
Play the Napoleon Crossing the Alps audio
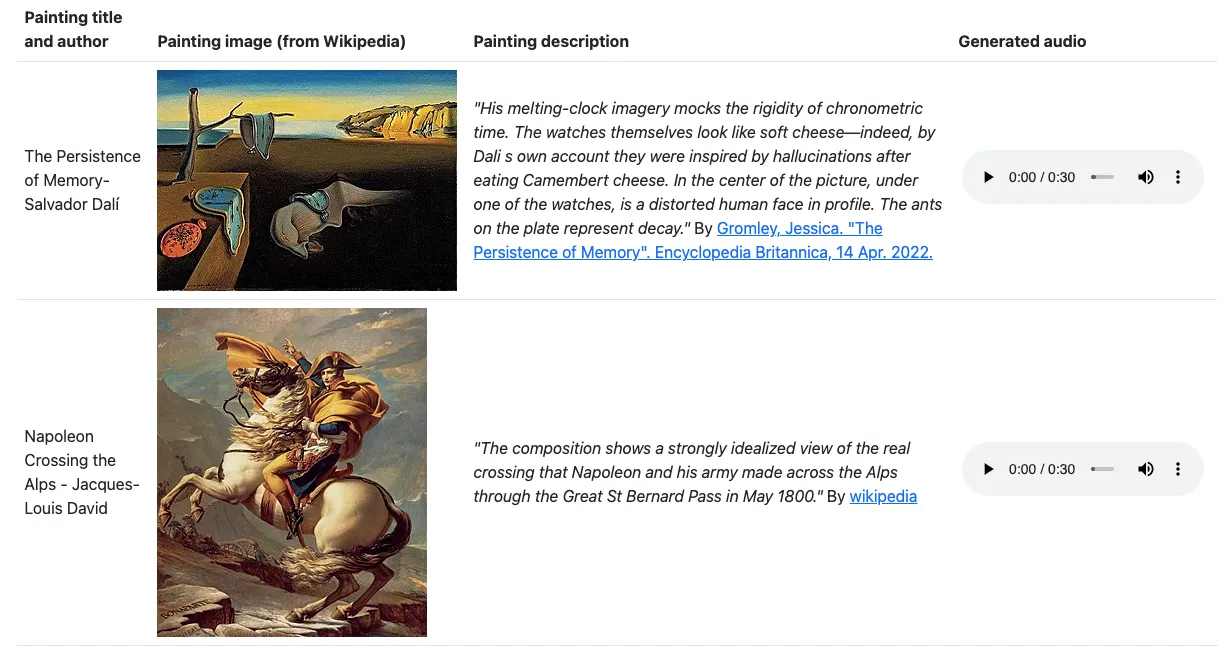989,469
